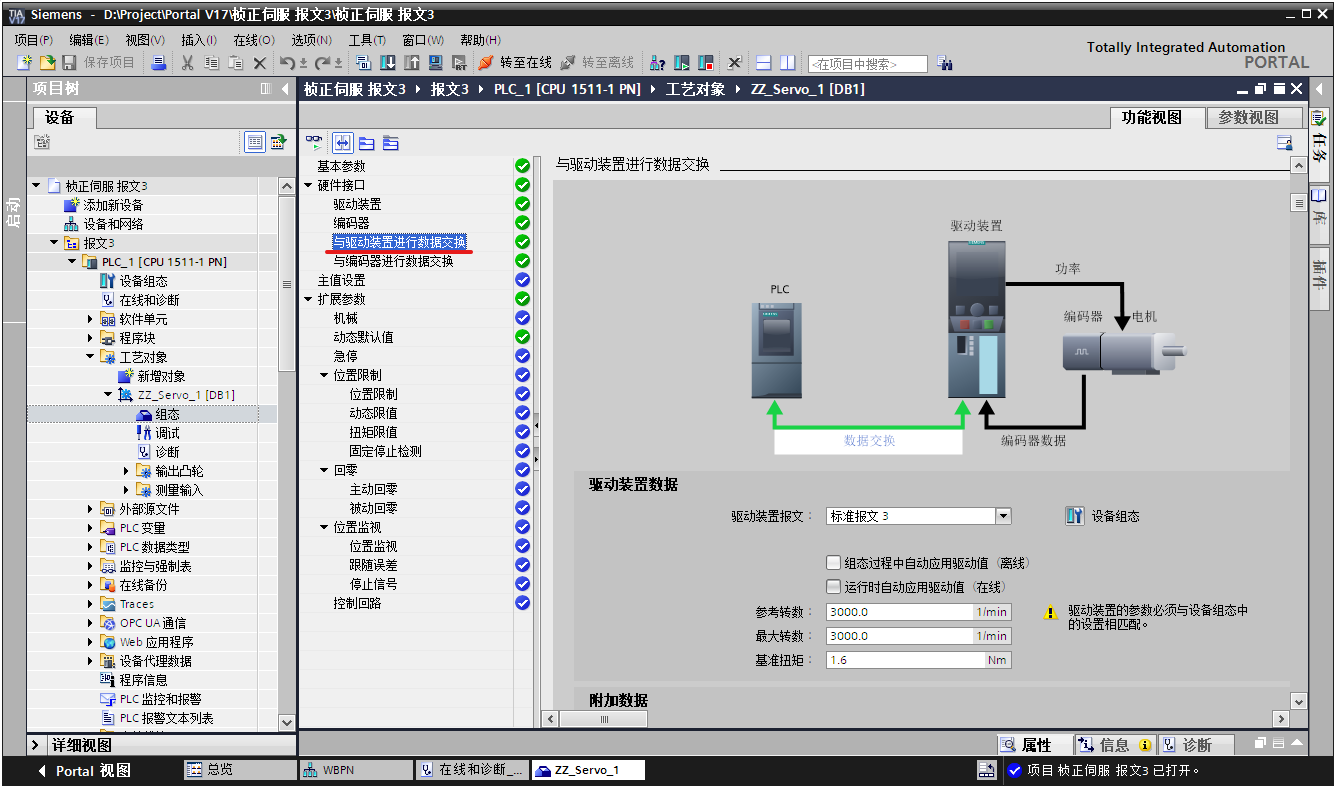Open the 诊断 inspector tab
Viewport: 1336px width, 788px height.
click(x=1197, y=745)
